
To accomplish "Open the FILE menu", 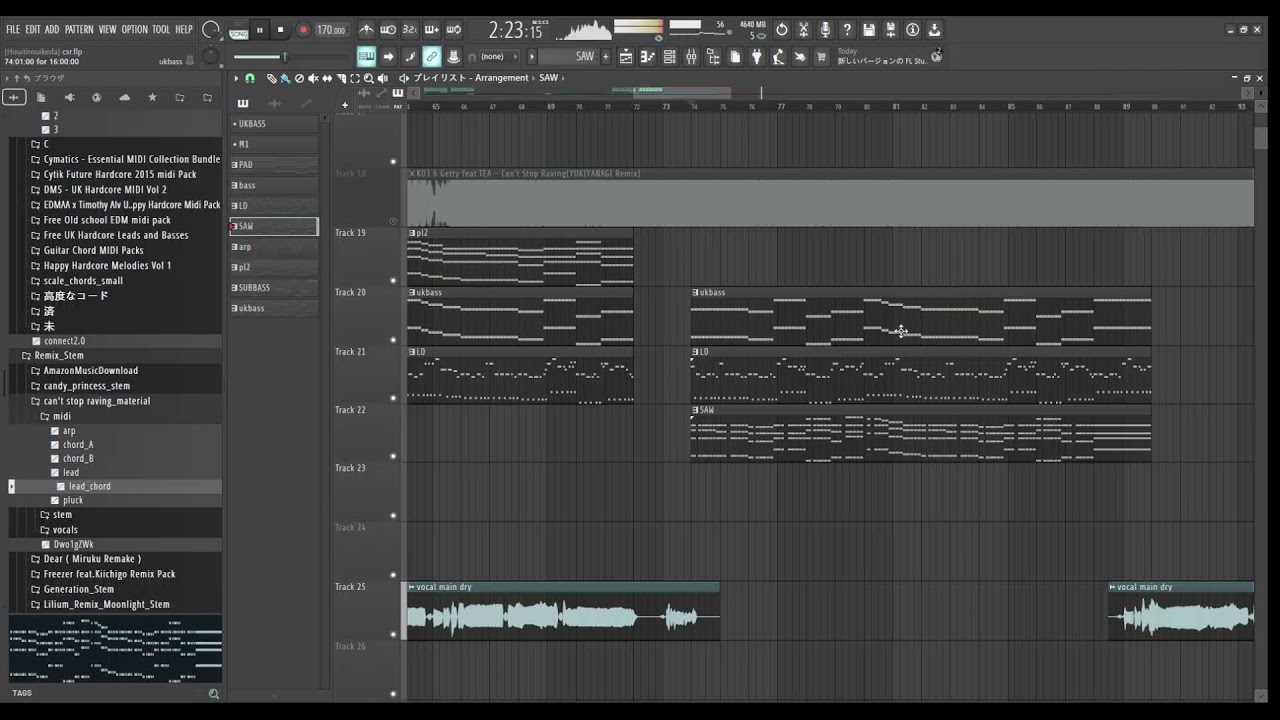I will click(x=13, y=29).
